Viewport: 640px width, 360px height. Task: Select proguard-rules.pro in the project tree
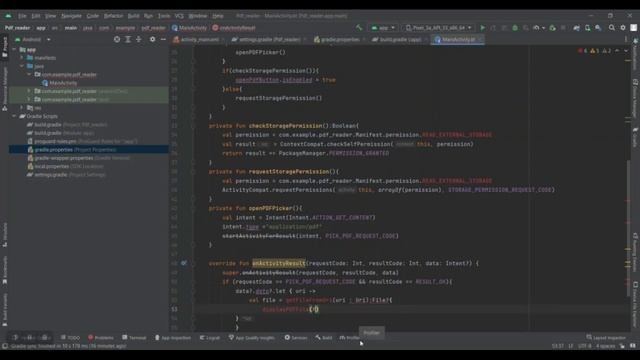coord(82,141)
